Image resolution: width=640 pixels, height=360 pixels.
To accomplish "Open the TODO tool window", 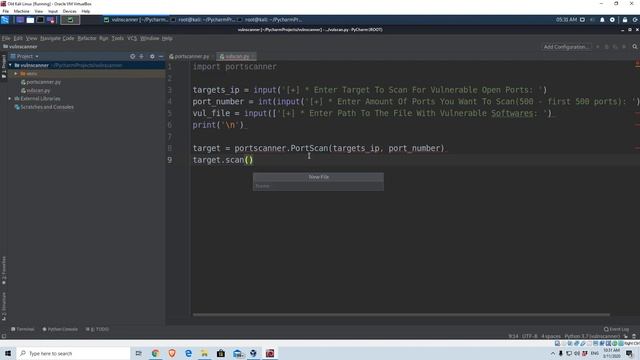I will 97,329.
